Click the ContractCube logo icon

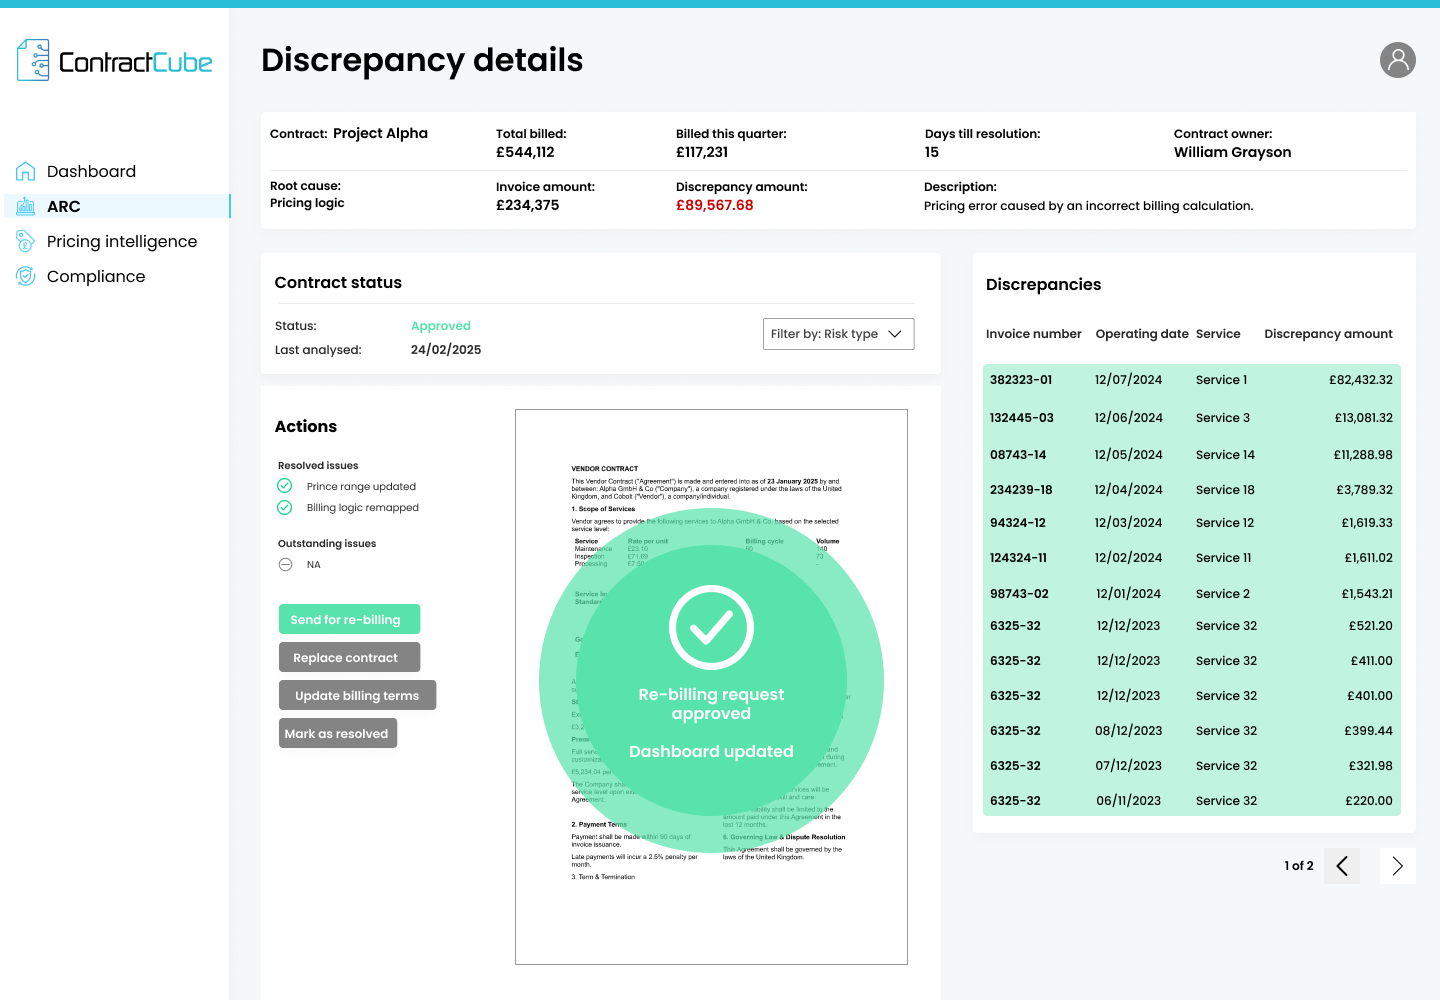(x=33, y=60)
